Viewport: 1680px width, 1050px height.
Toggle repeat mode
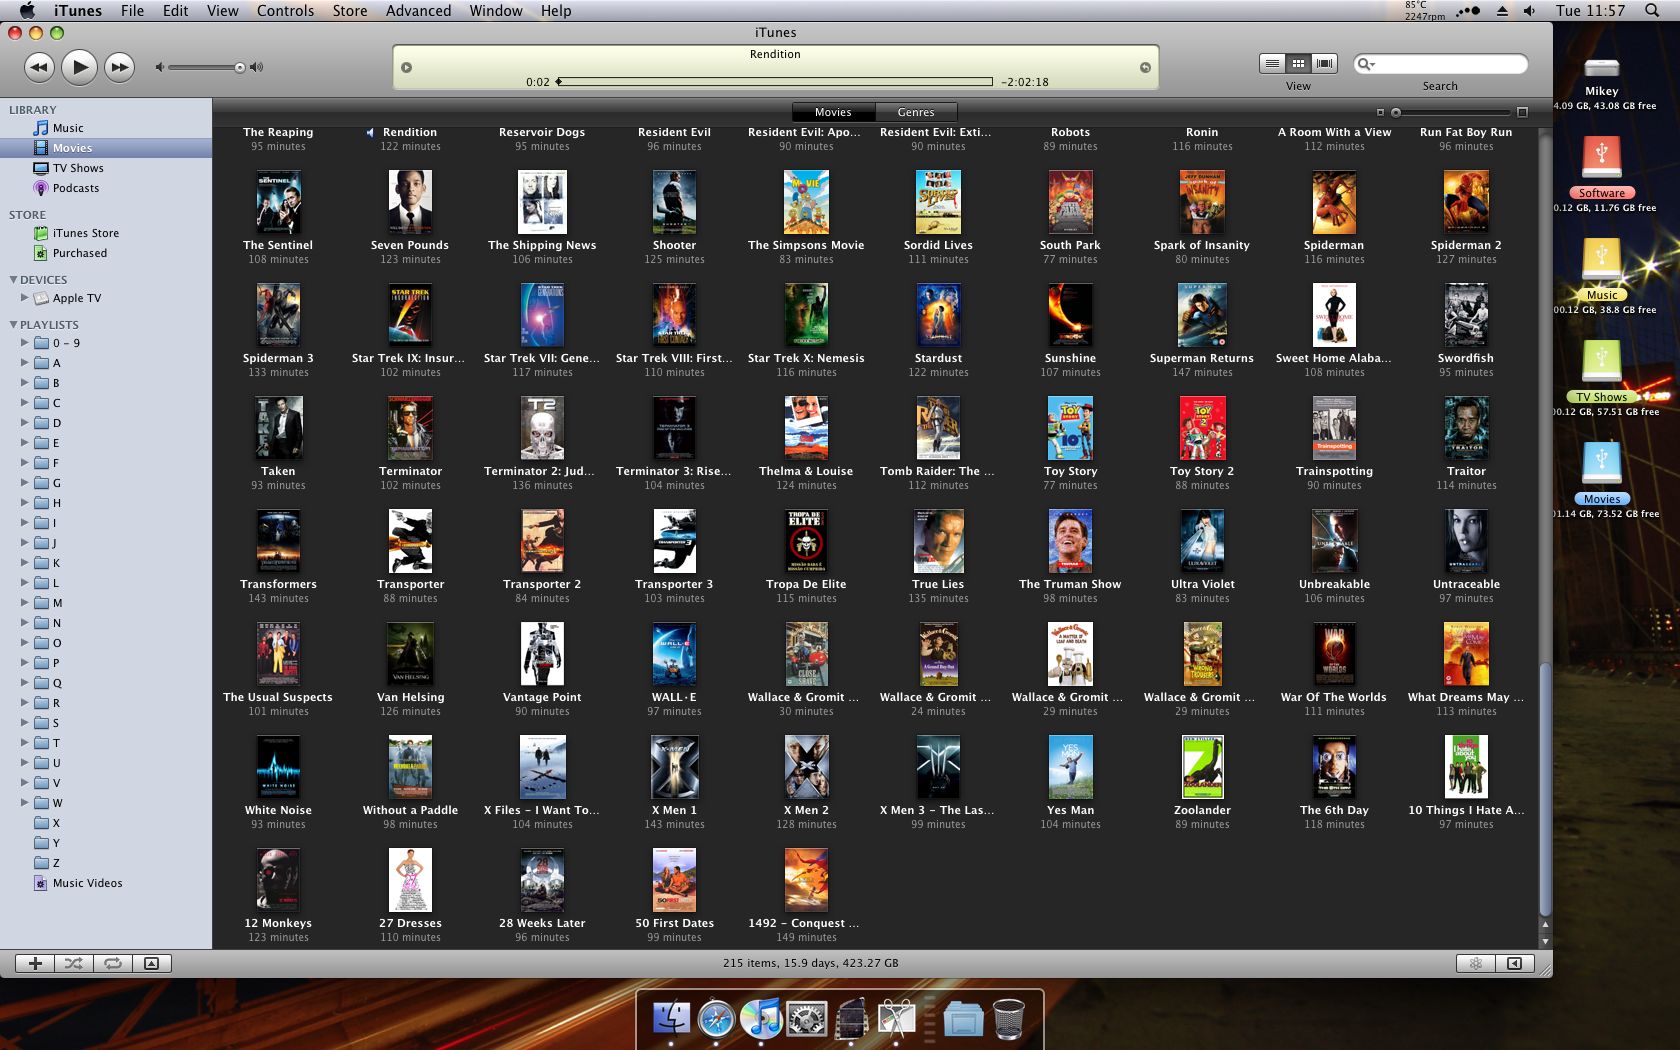coord(112,963)
